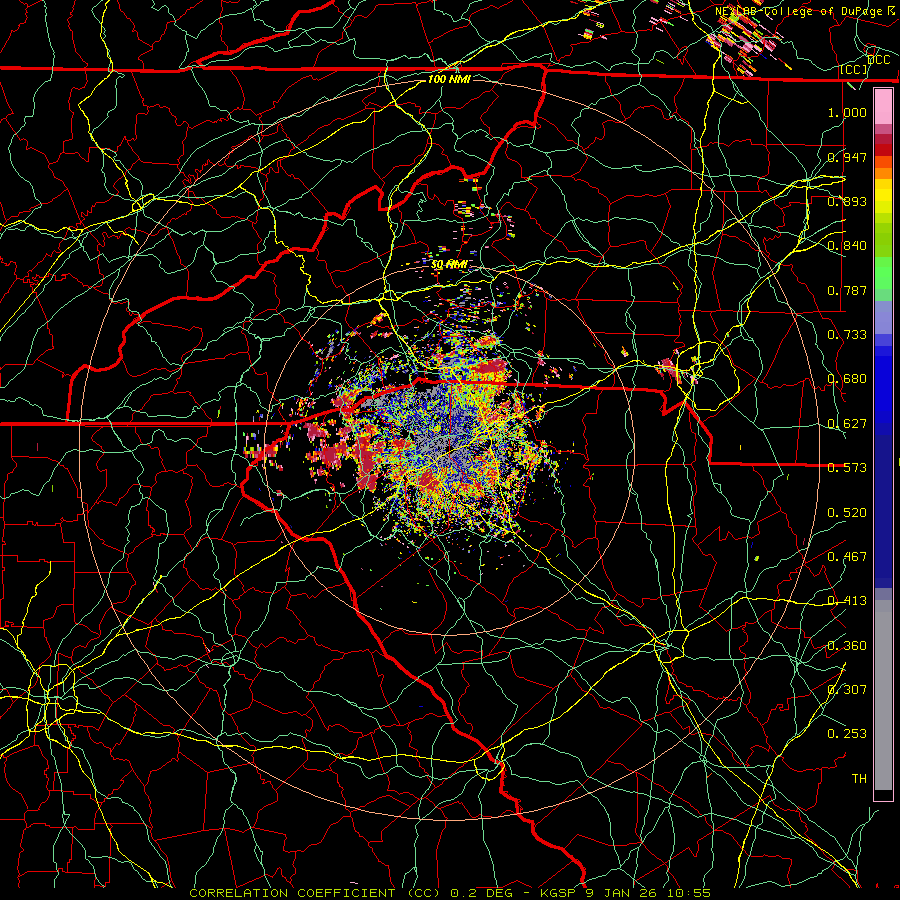This screenshot has height=900, width=900.
Task: Click the "50 NMI" range ring label
Action: pos(449,264)
